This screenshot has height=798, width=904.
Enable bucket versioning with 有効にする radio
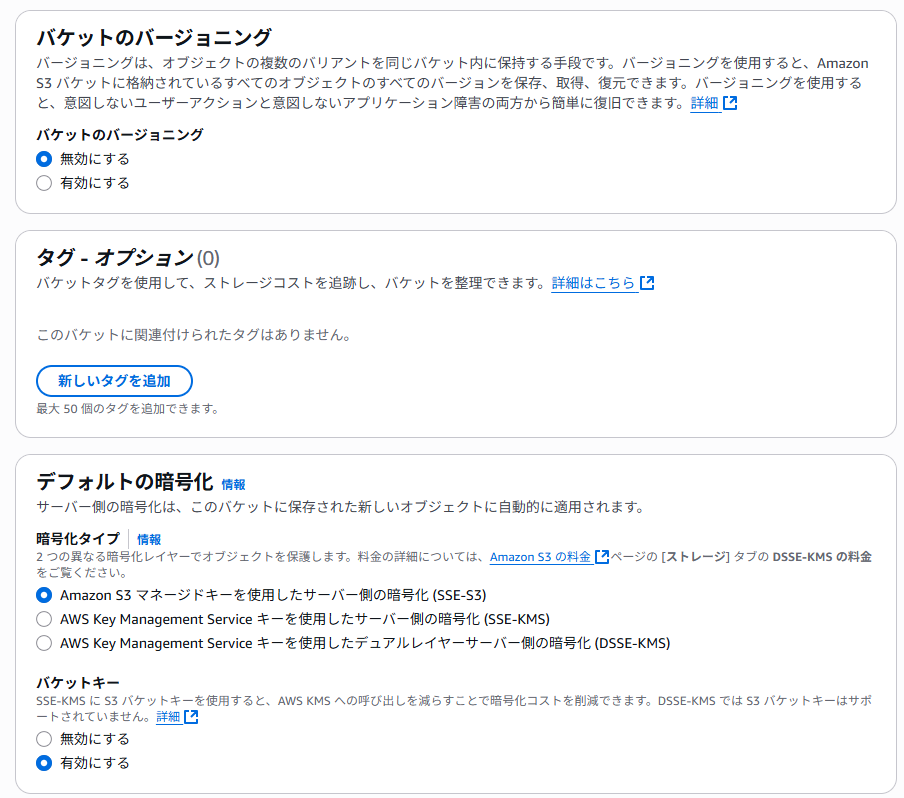(44, 183)
